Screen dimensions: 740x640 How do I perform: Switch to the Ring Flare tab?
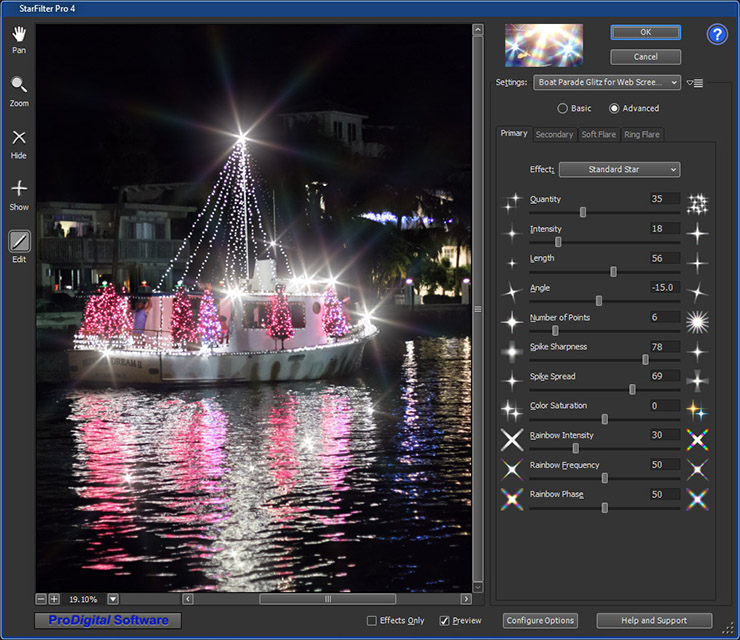tap(642, 135)
